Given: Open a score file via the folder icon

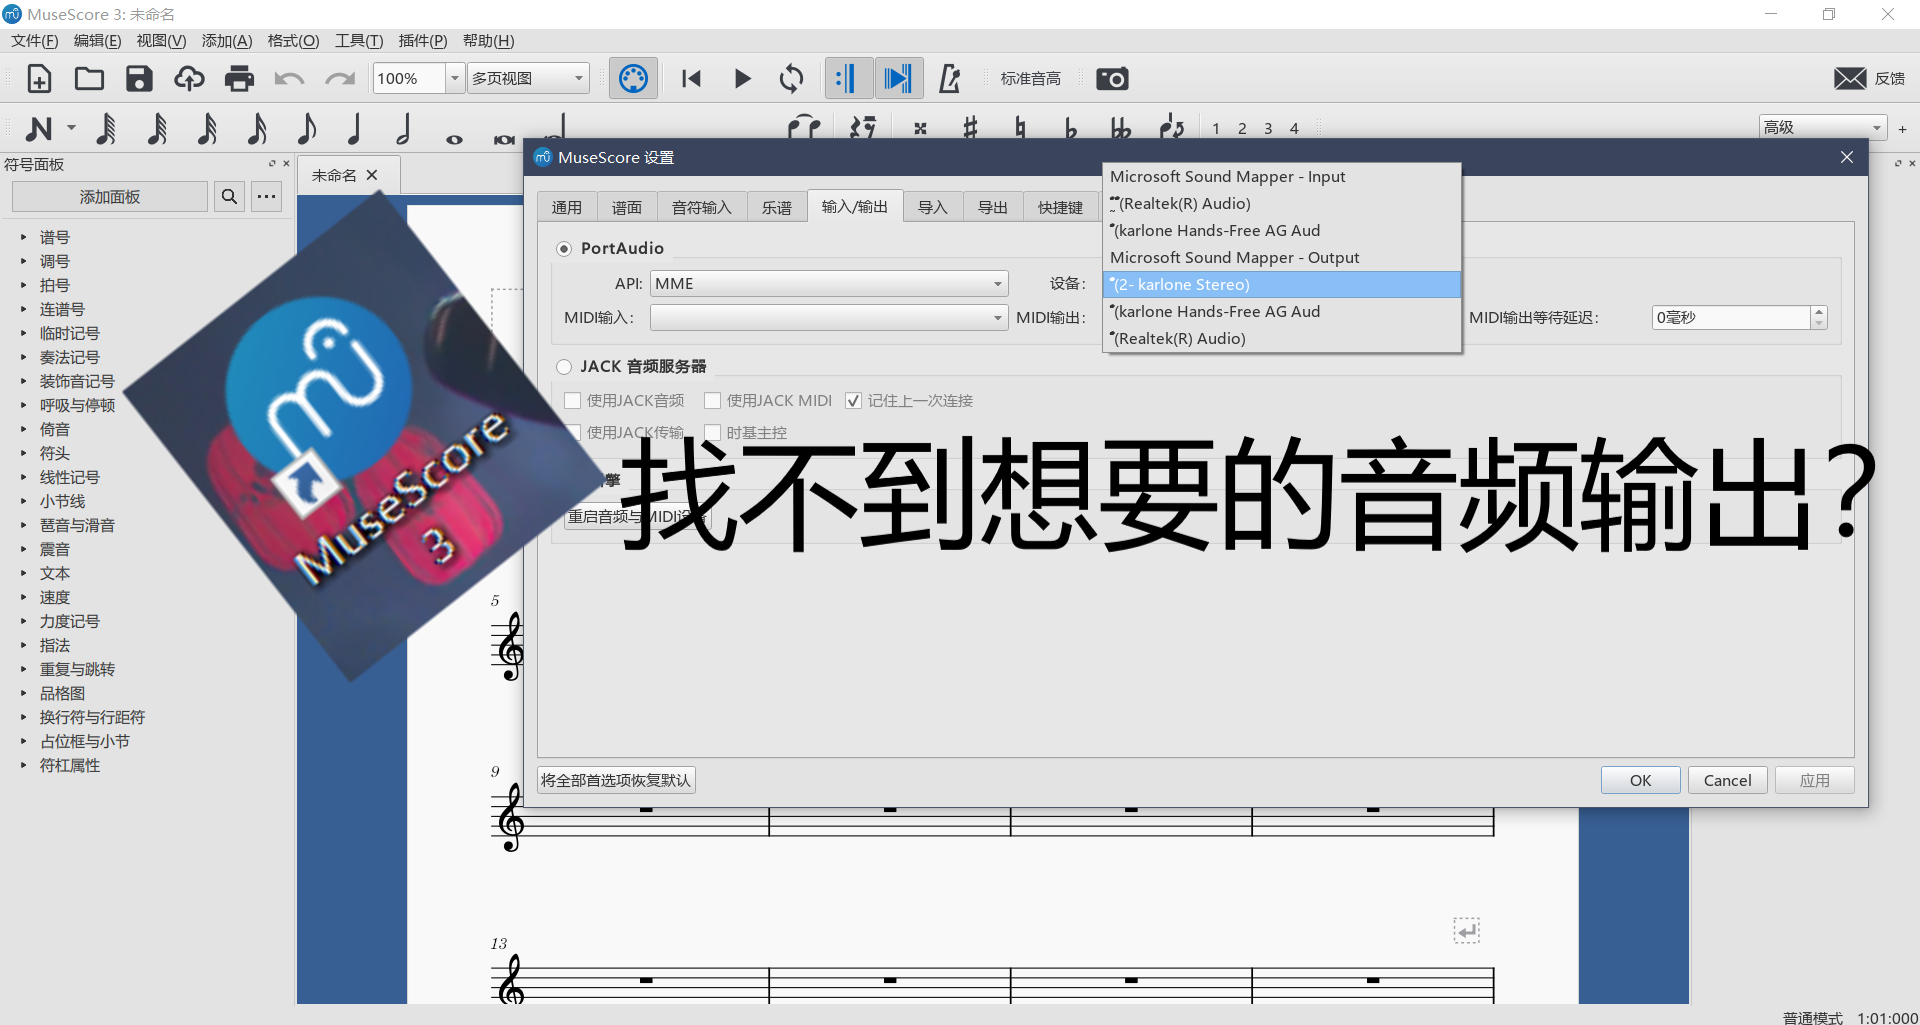Looking at the screenshot, I should tap(89, 78).
